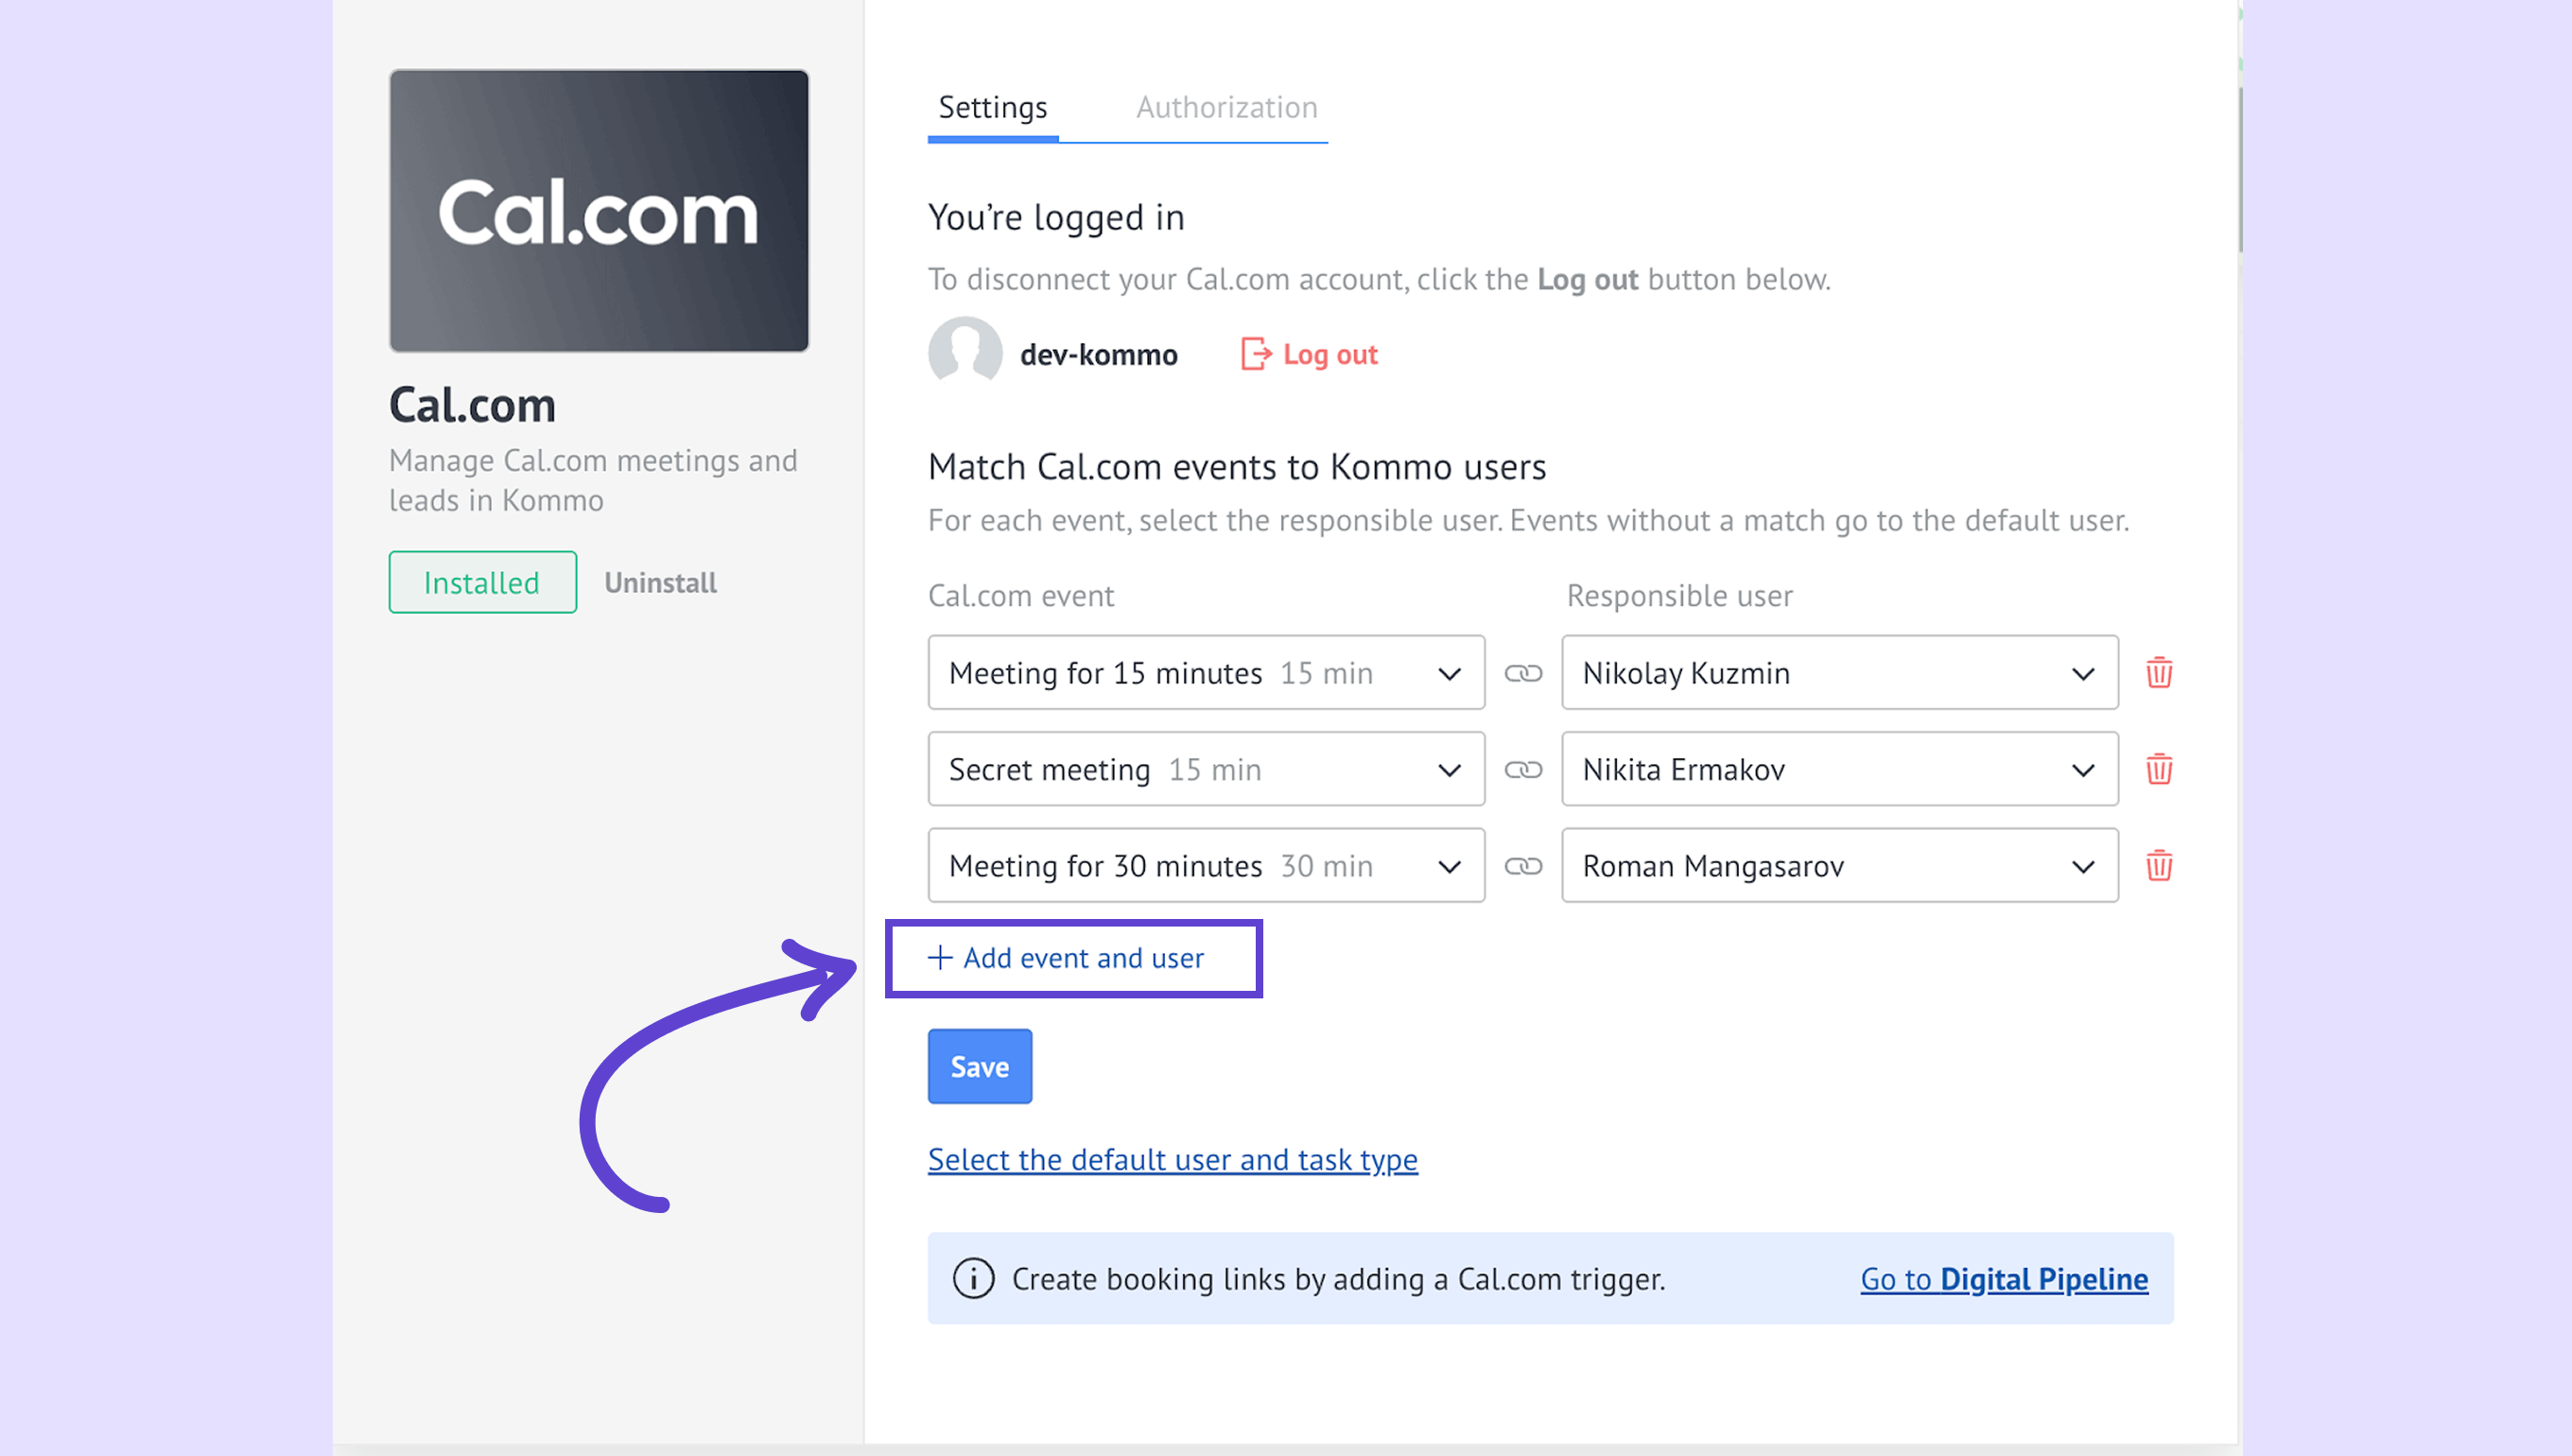Select the Settings tab

tap(992, 107)
